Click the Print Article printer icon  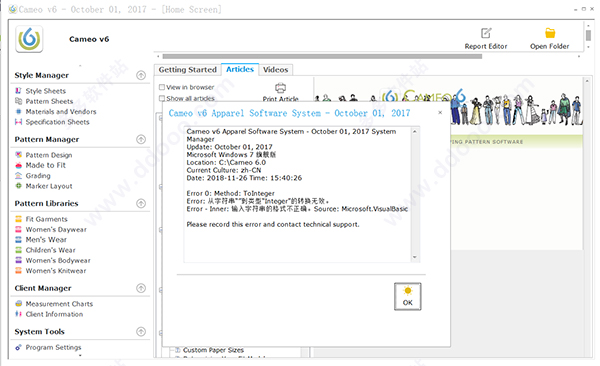(x=280, y=88)
